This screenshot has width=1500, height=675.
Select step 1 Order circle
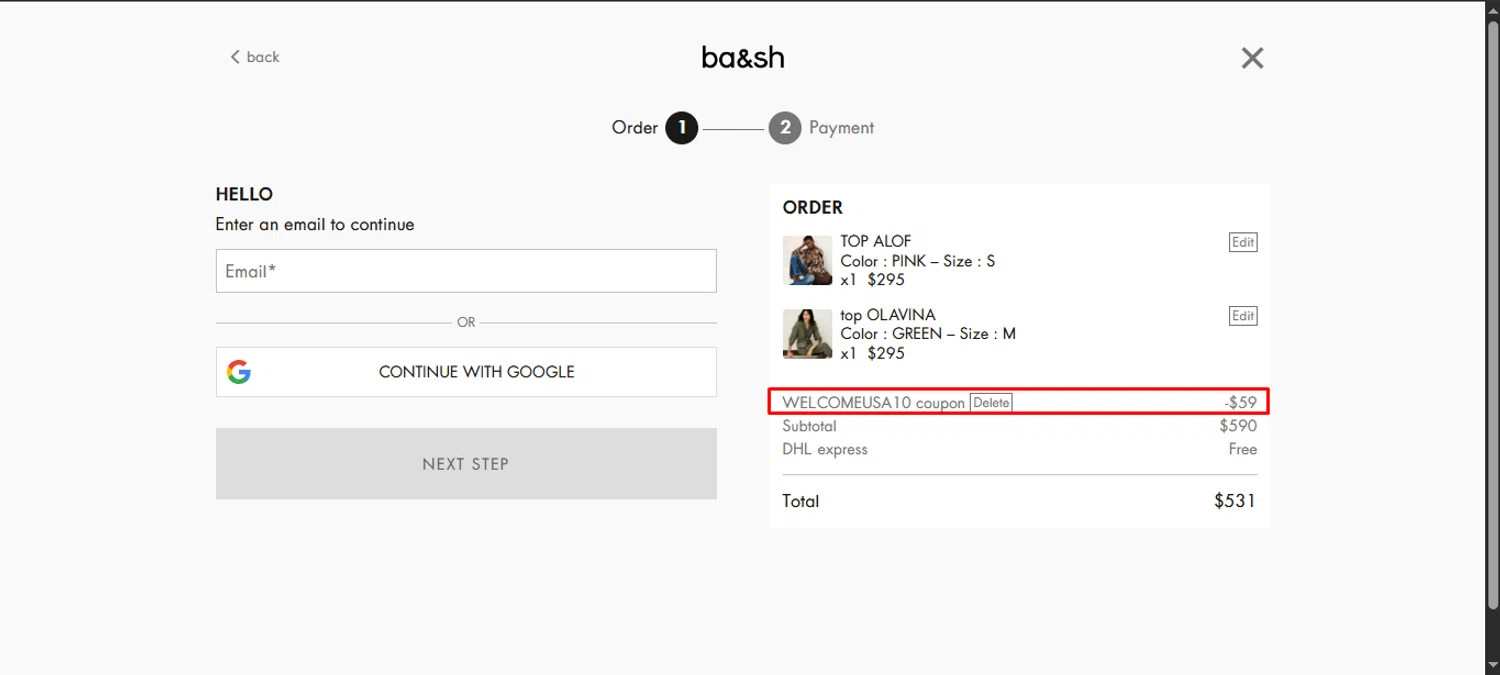682,128
